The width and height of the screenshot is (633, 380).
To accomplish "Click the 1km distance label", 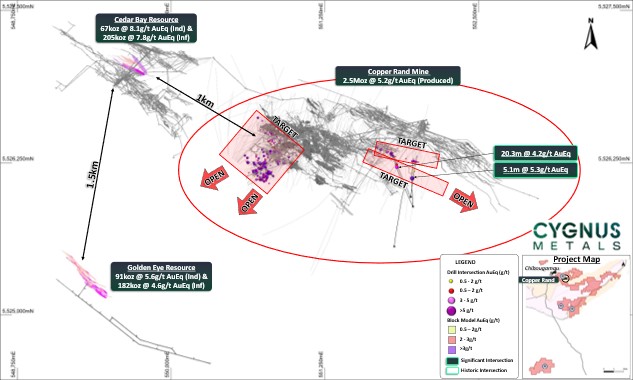I will click(205, 101).
